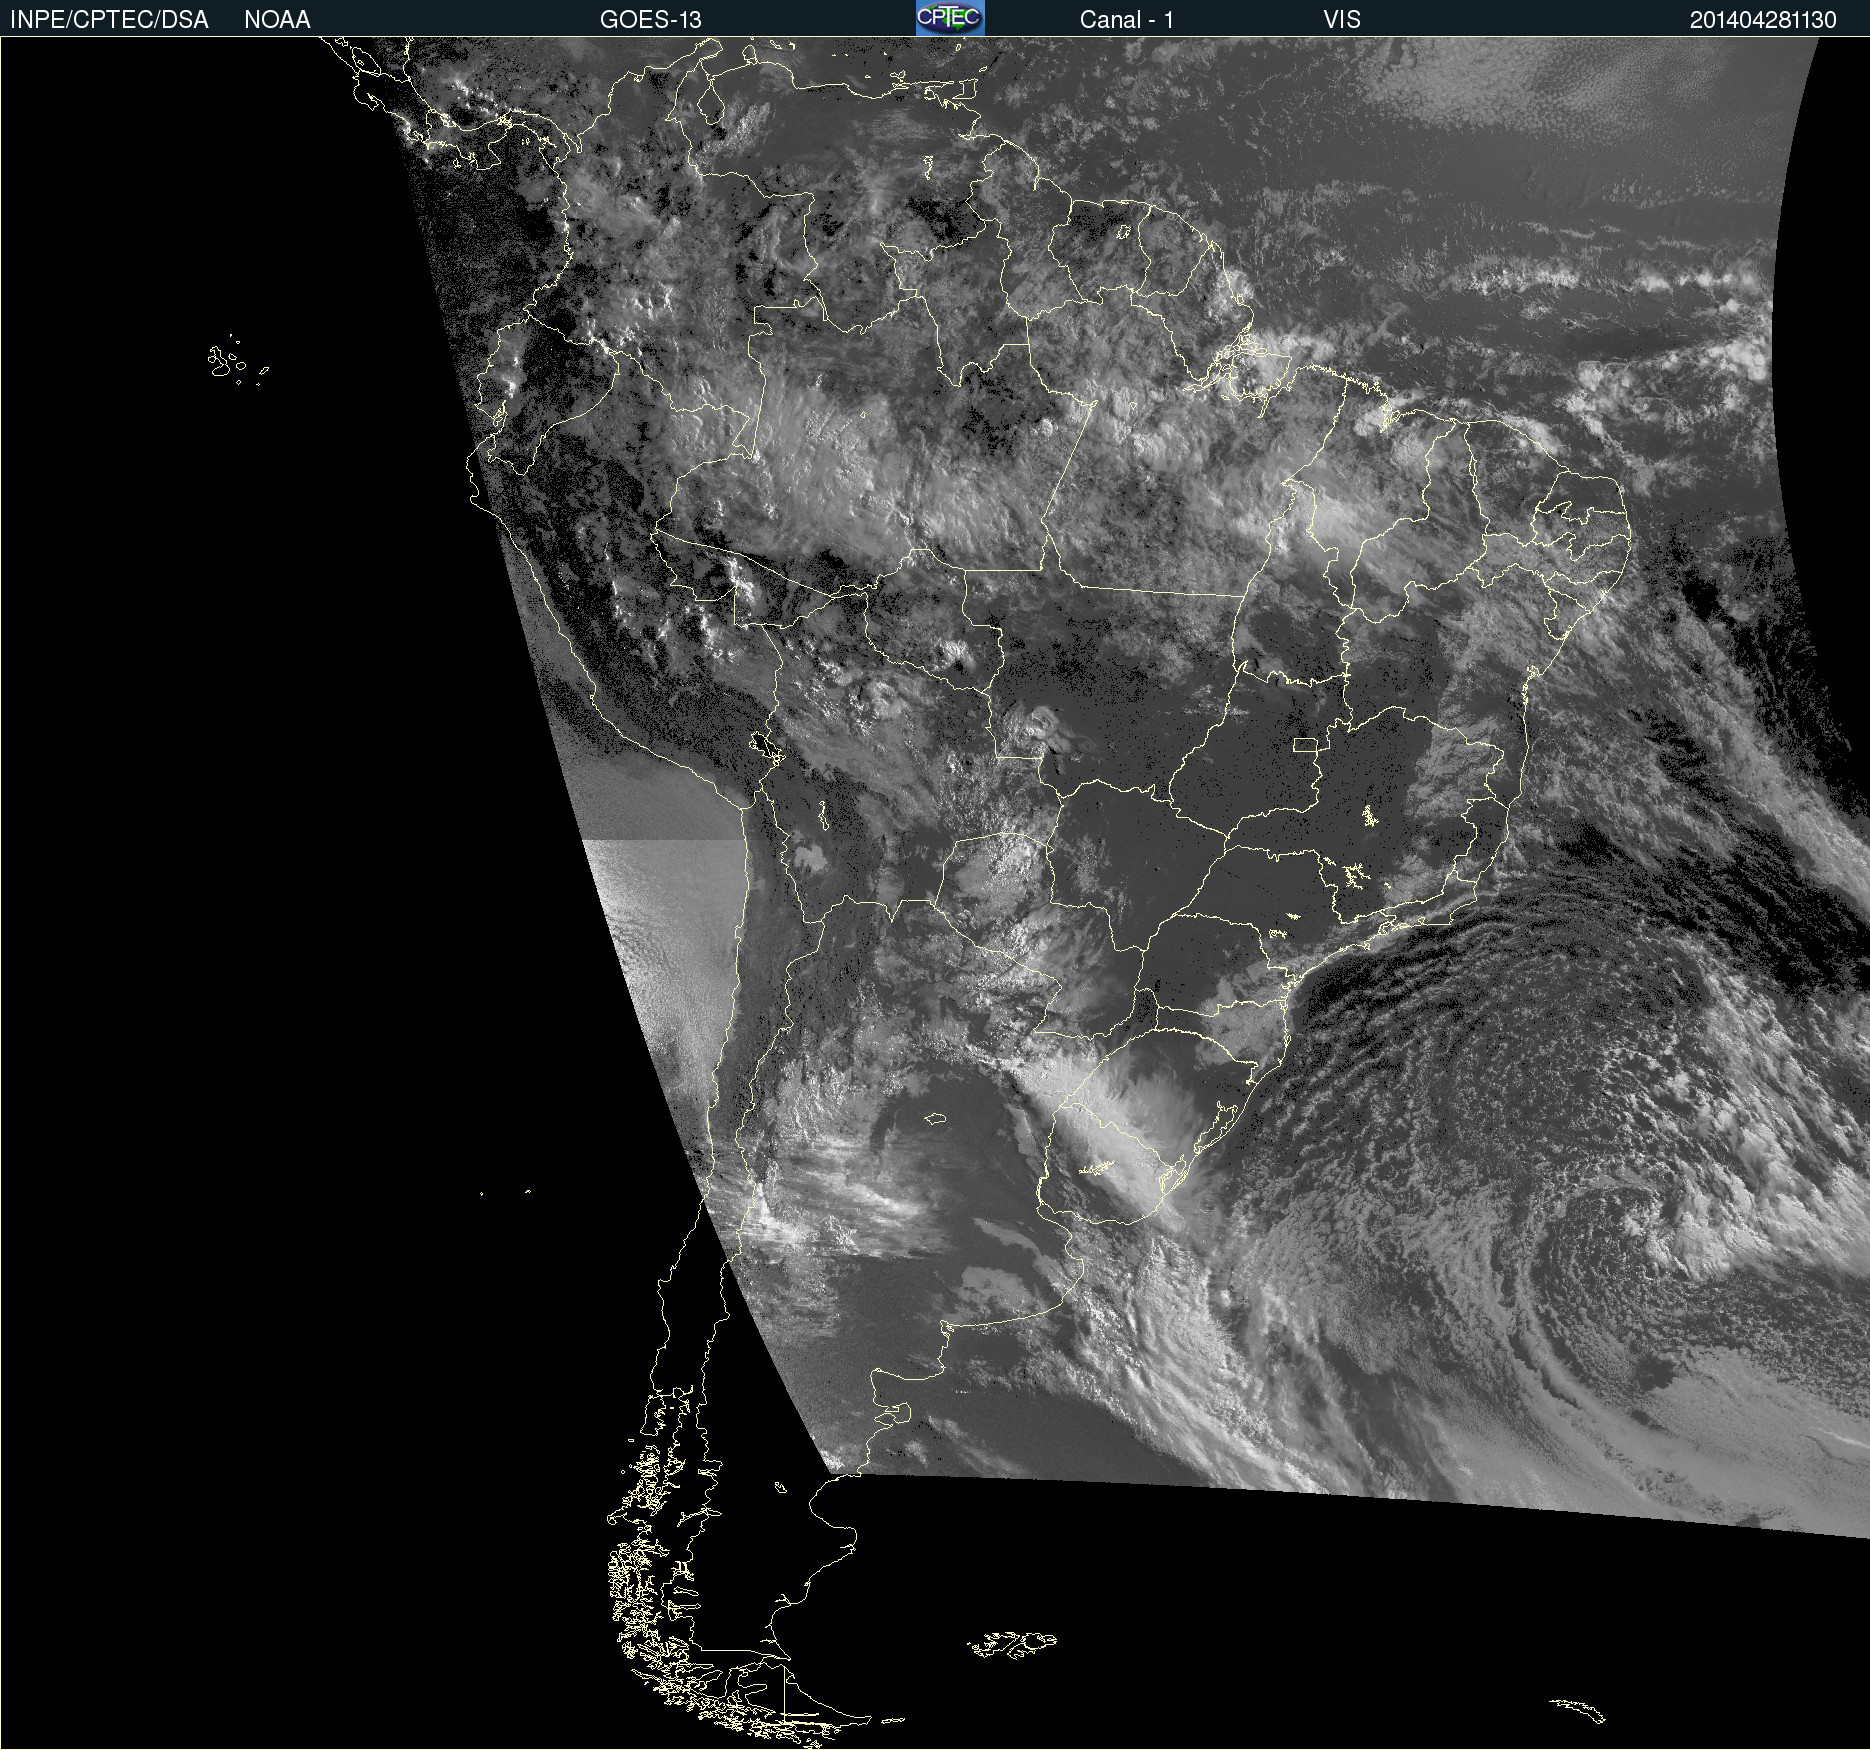Click the satellite cloud image over Brazil
This screenshot has height=1750, width=1870.
point(935,893)
